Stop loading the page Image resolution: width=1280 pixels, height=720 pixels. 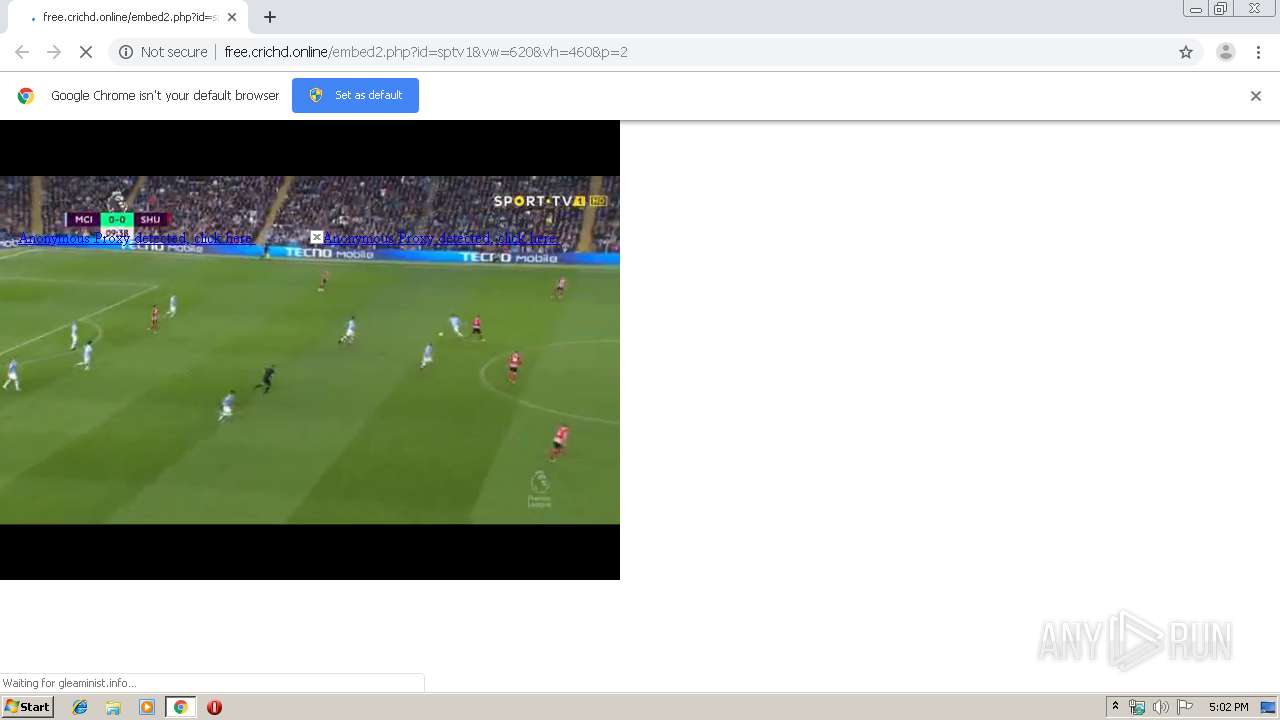[86, 52]
